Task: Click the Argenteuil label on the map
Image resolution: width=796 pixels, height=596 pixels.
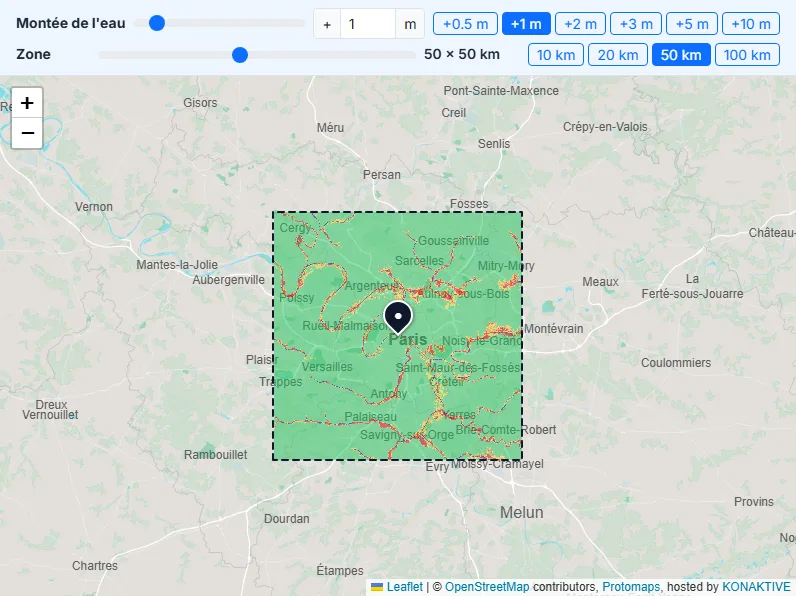Action: pyautogui.click(x=370, y=286)
